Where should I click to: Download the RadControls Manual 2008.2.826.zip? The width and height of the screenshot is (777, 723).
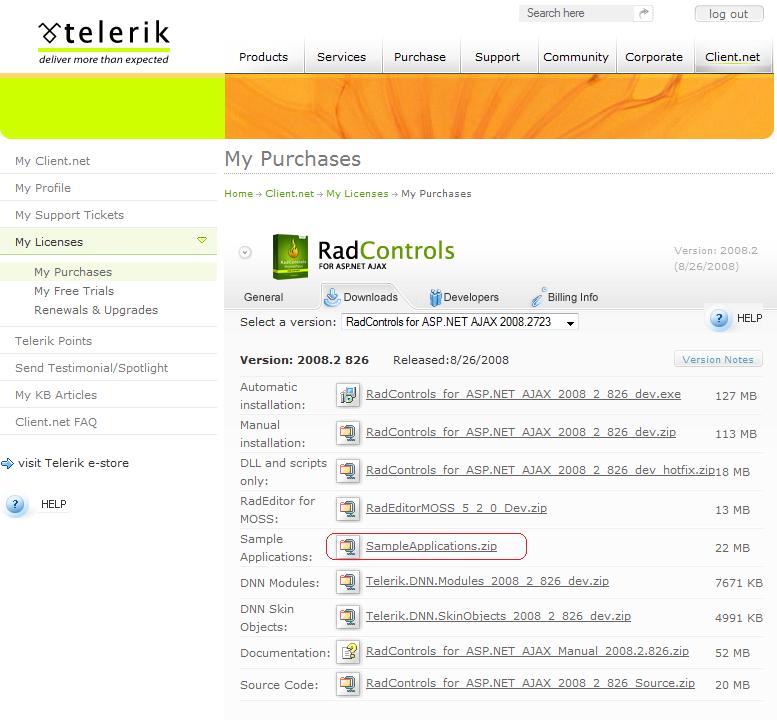click(x=527, y=652)
